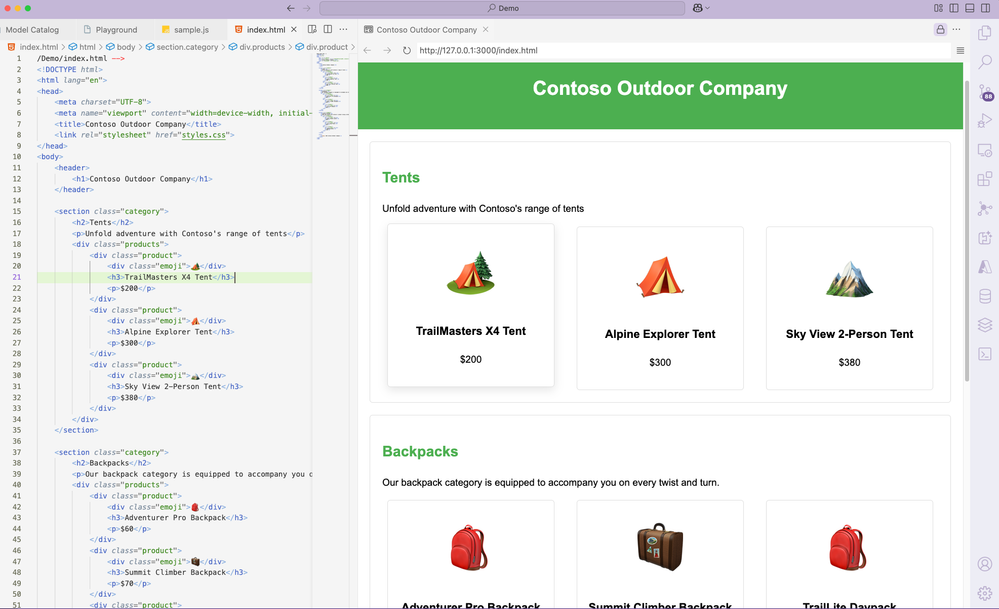The height and width of the screenshot is (609, 999).
Task: Switch to the Model Catalog tab
Action: click(x=32, y=29)
